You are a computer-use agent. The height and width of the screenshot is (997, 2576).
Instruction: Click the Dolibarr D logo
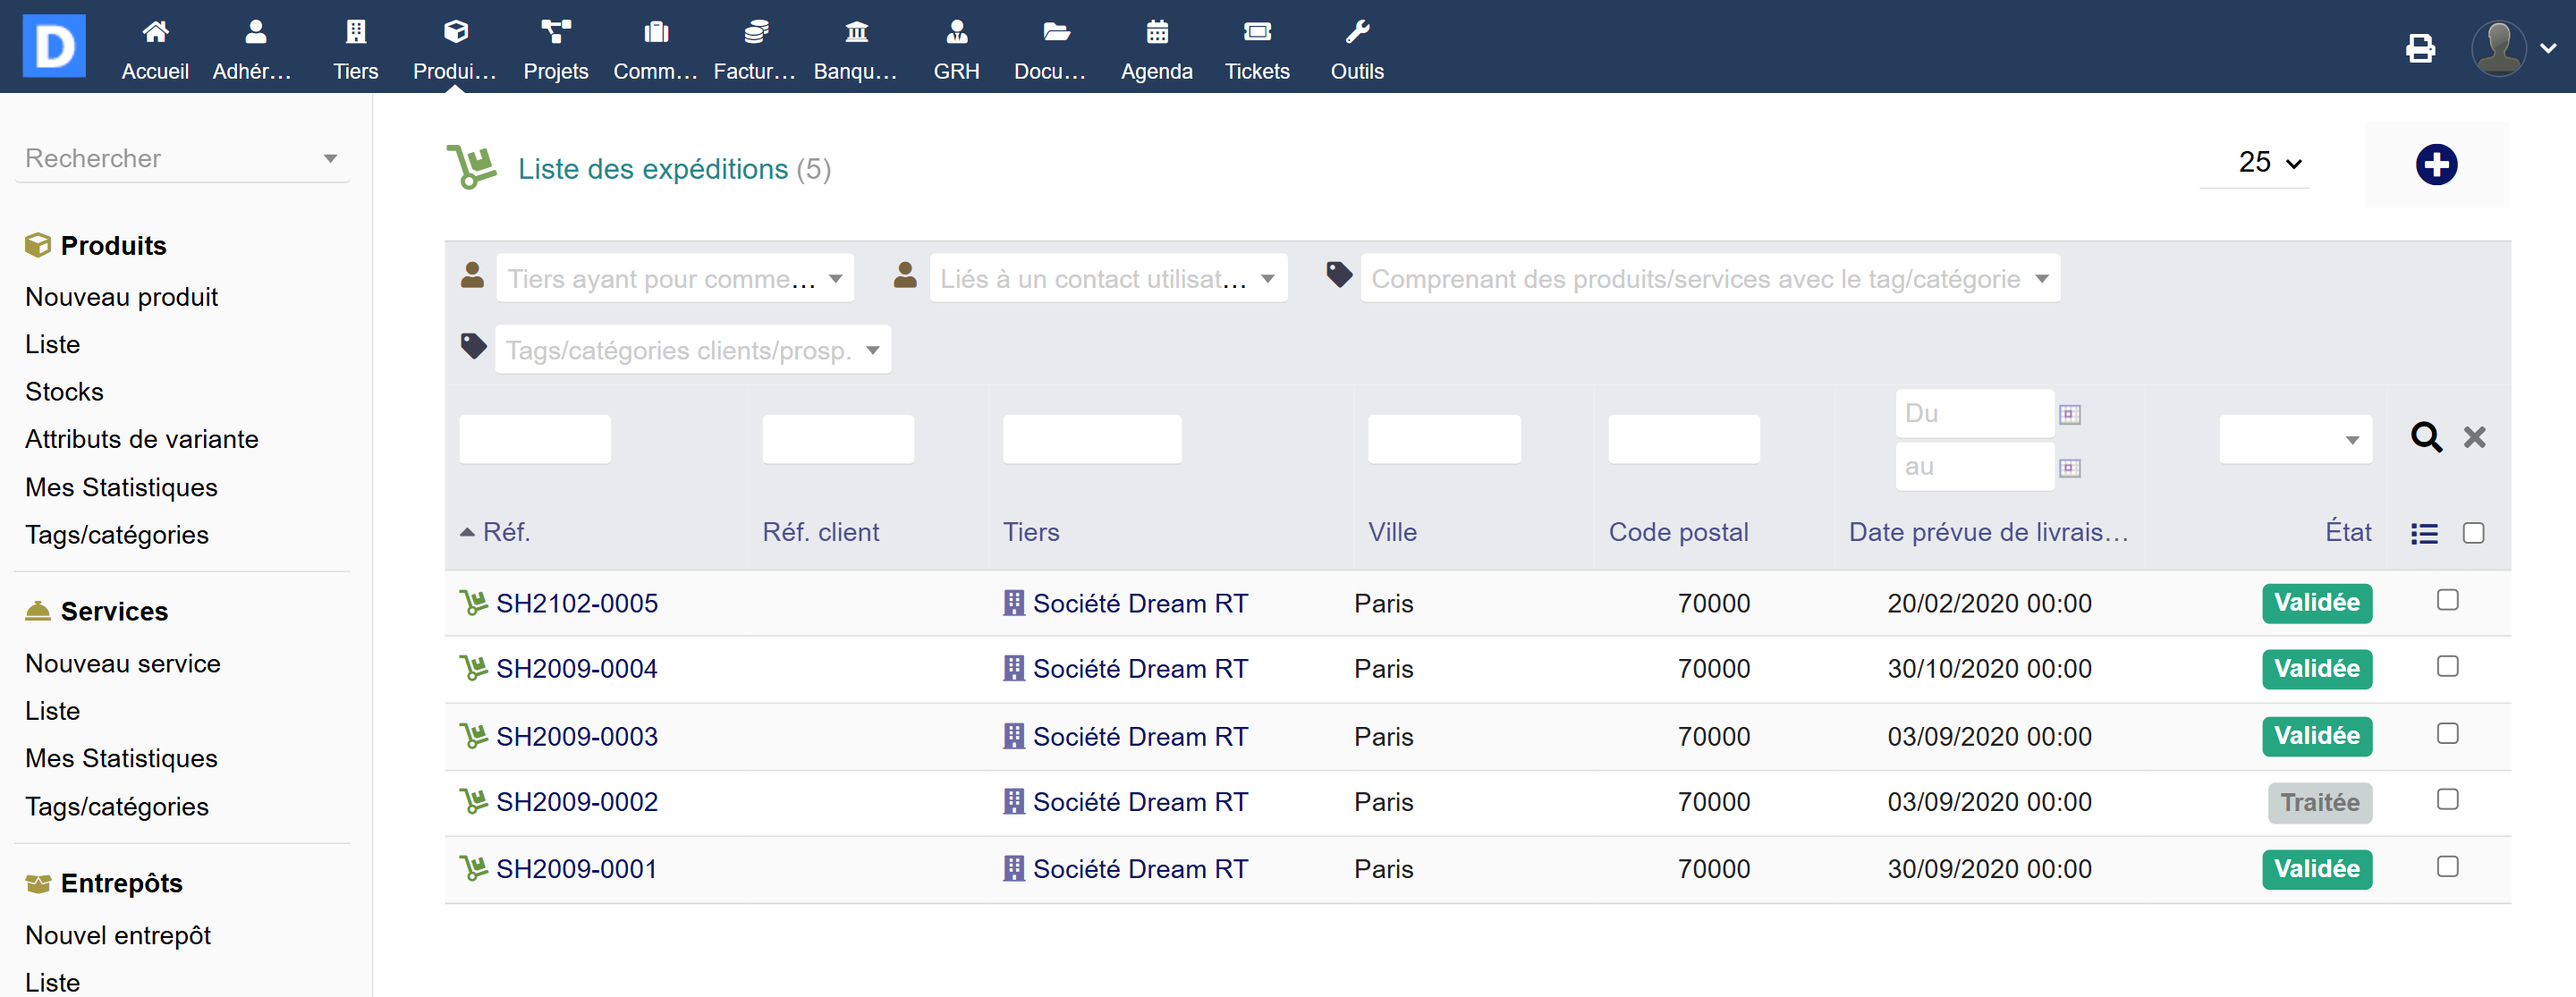pyautogui.click(x=54, y=46)
